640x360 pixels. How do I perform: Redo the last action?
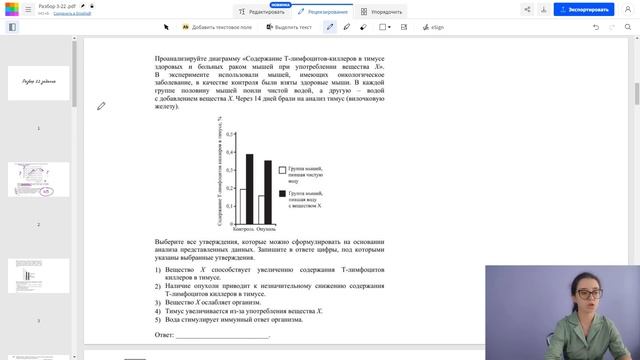pyautogui.click(x=612, y=27)
